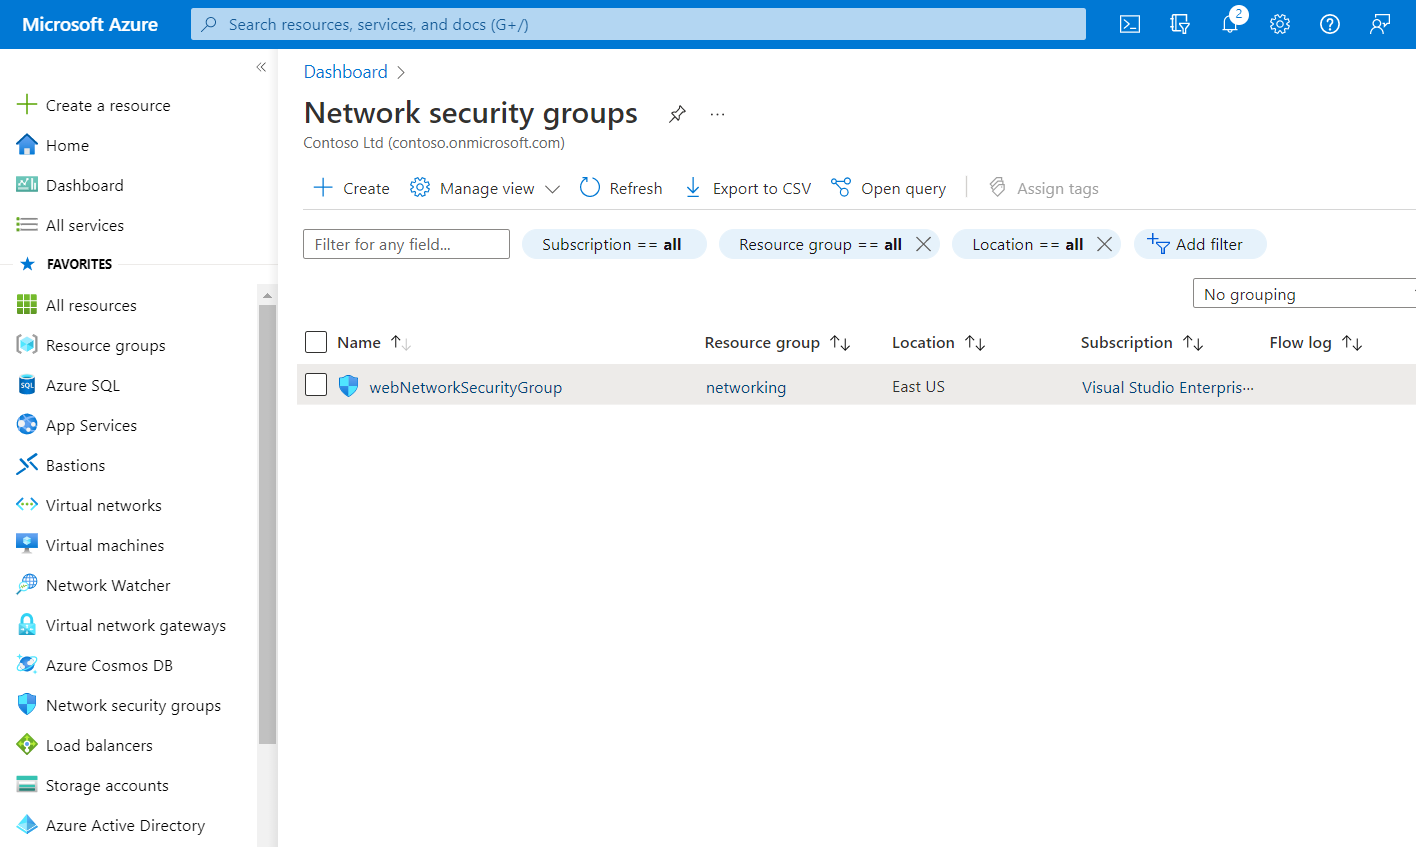
Task: Sort by Subscription column
Action: point(1193,342)
